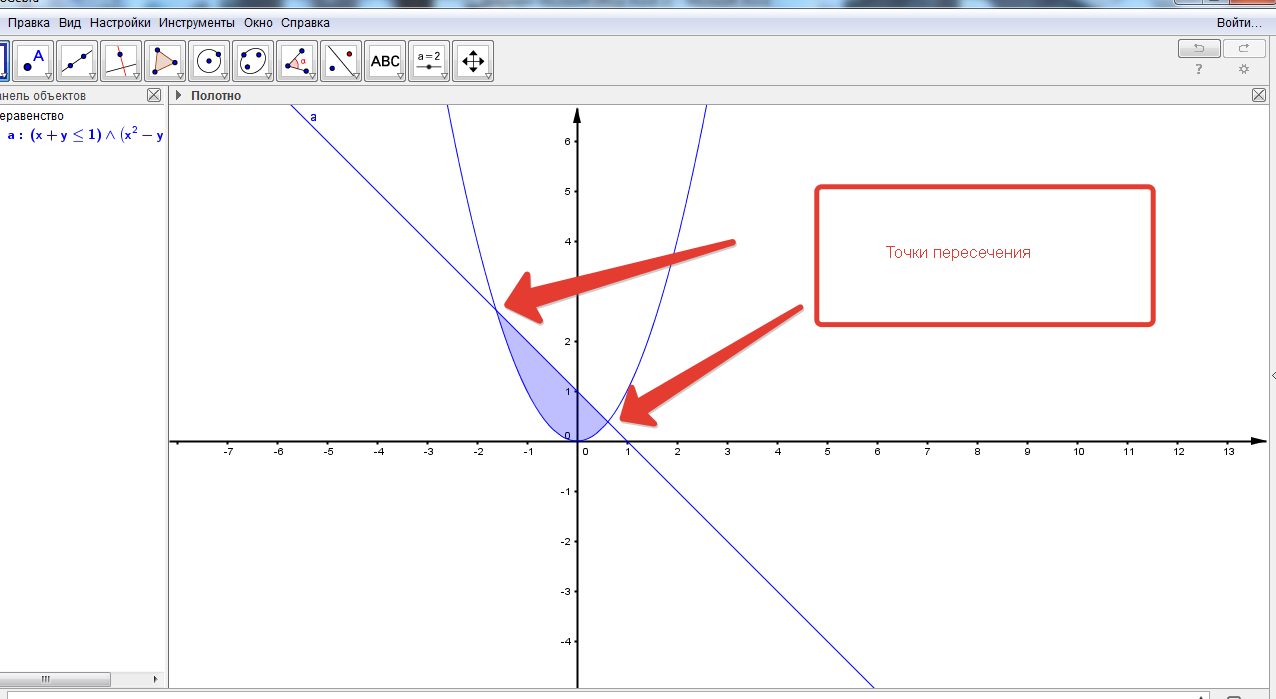Select the ABC text tool

[x=385, y=61]
